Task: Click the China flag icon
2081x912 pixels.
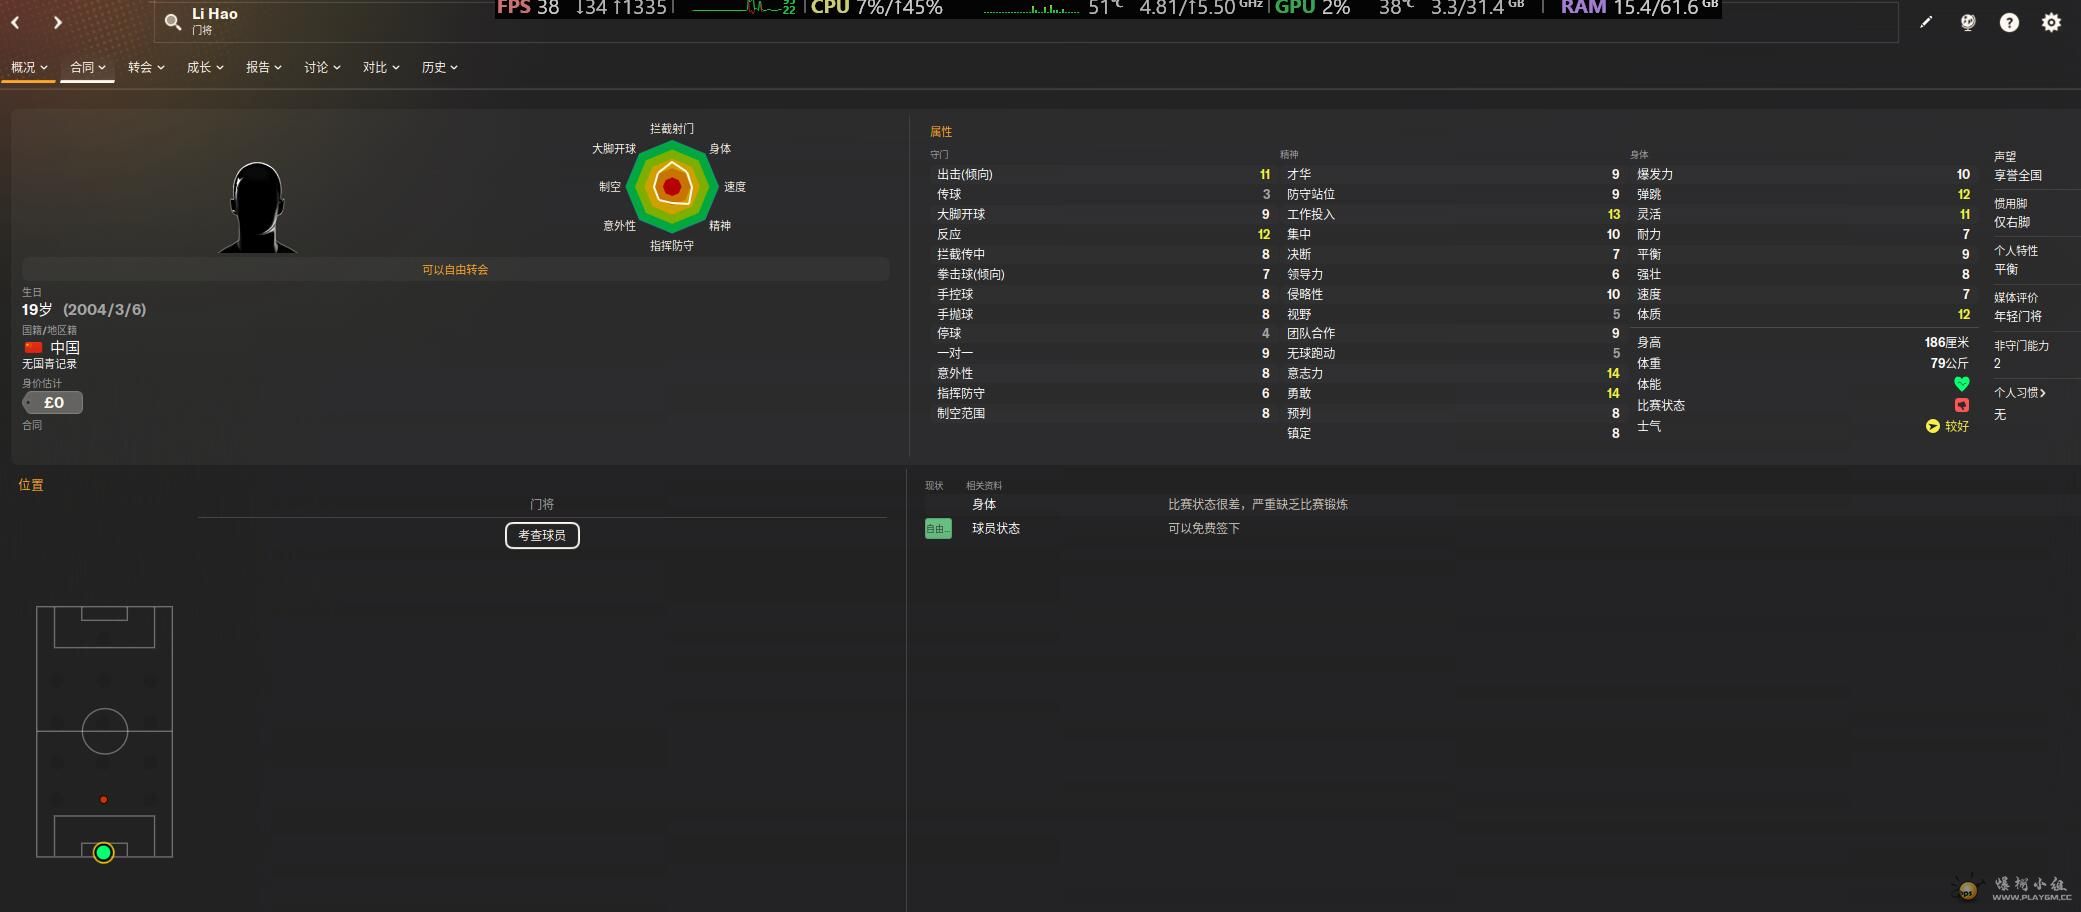Action: 34,347
